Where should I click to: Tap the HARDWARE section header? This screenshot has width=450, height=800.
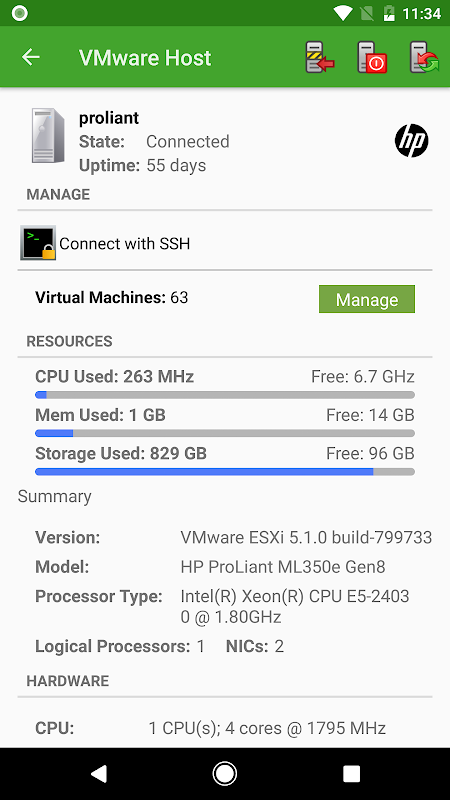tap(68, 681)
